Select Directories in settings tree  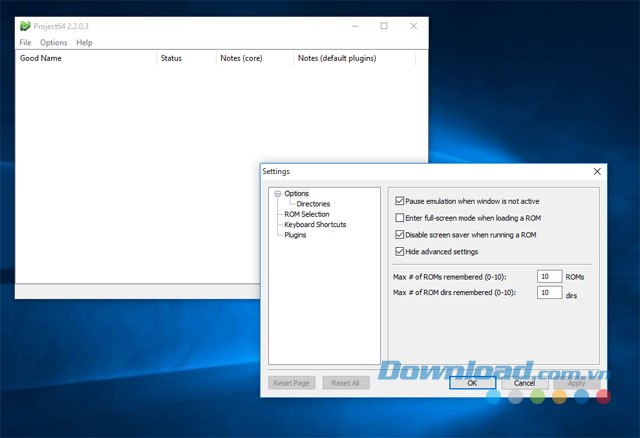click(x=312, y=204)
